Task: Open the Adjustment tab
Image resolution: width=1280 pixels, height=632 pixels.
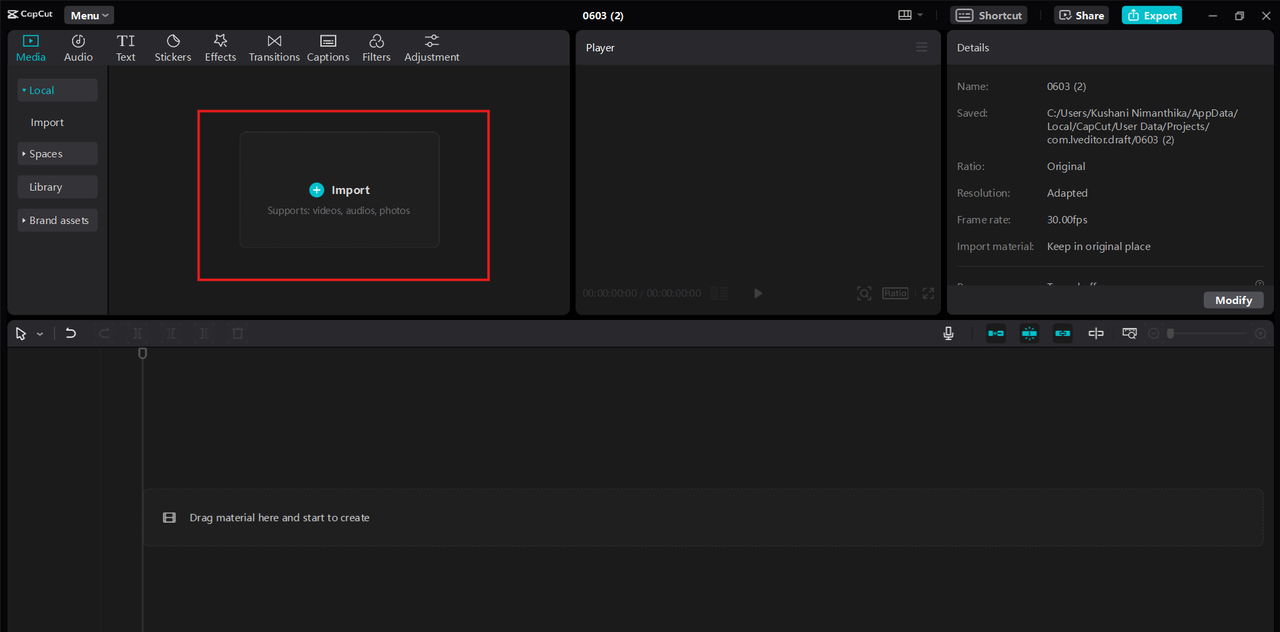Action: tap(432, 48)
